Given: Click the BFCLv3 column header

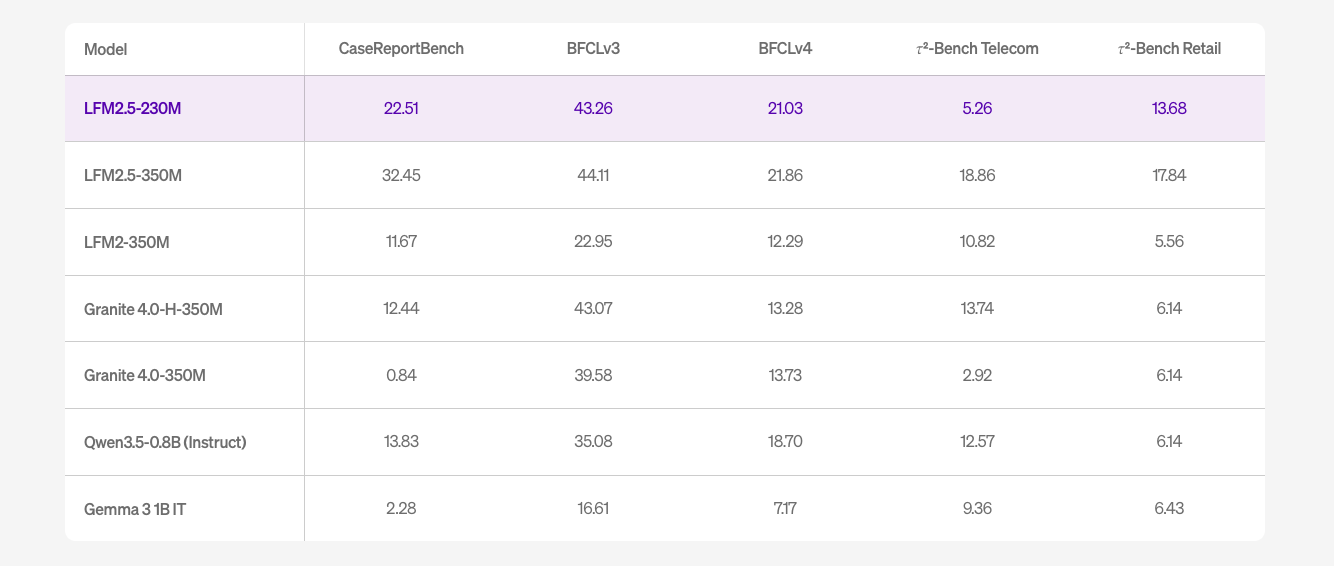Looking at the screenshot, I should tap(593, 48).
